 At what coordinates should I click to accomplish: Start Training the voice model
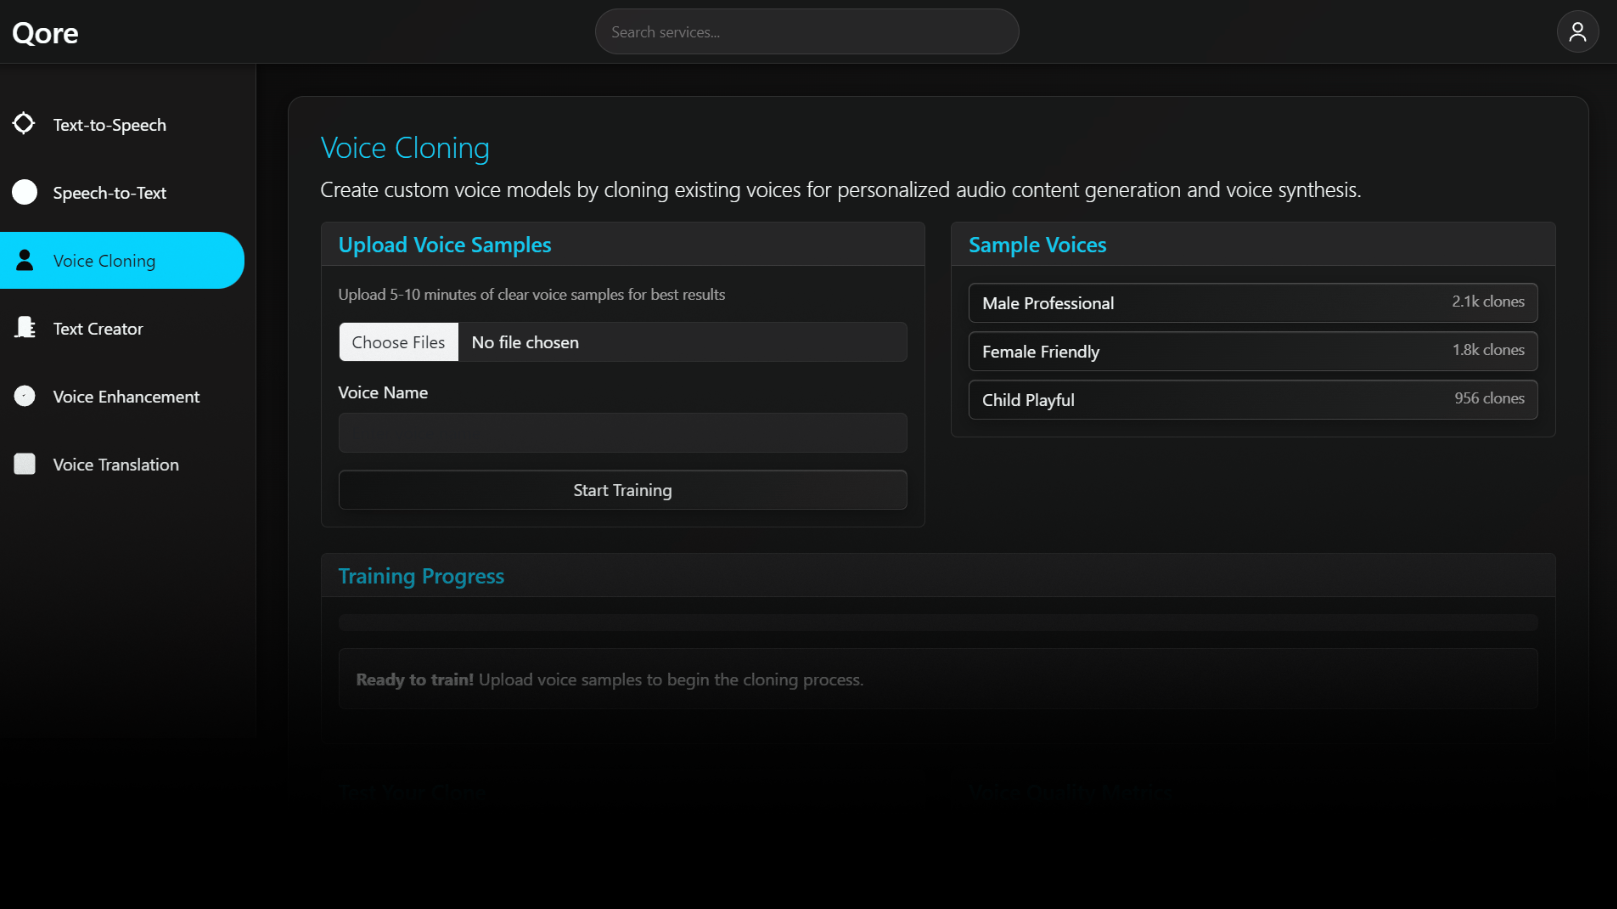pos(622,490)
